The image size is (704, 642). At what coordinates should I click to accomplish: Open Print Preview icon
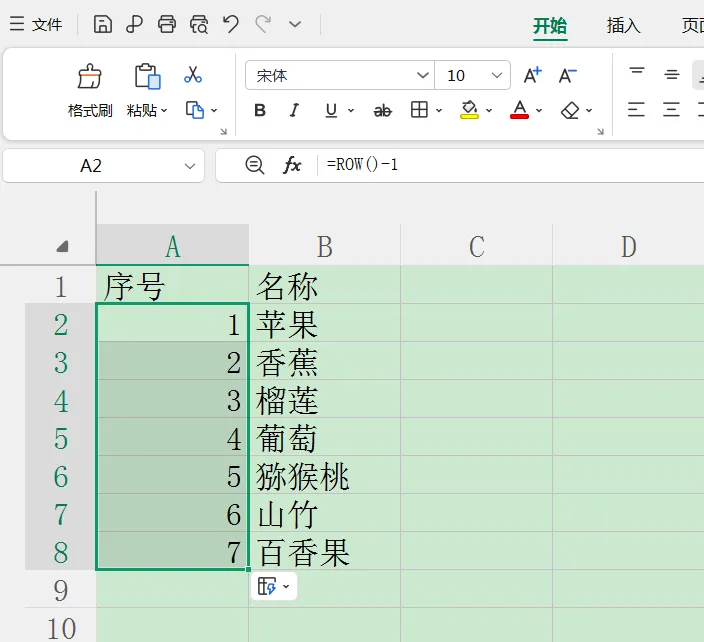(199, 24)
